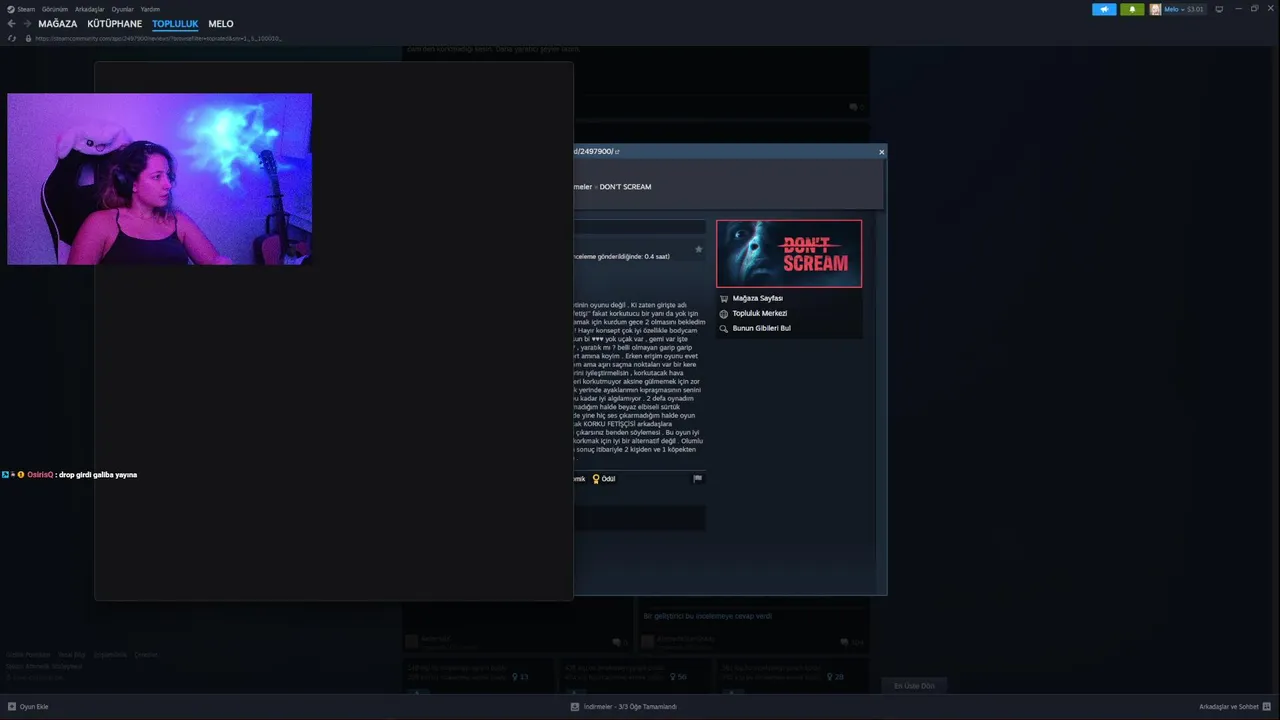Viewport: 1280px width, 720px height.
Task: Click the Friends and Chat icon in the bottom-right corner
Action: (x=1268, y=707)
